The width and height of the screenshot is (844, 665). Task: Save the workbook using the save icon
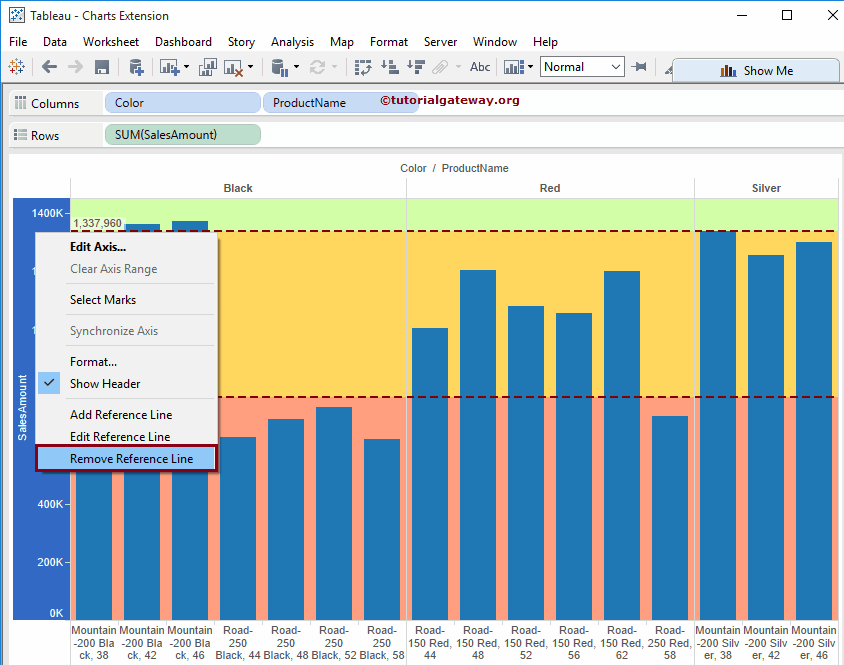click(101, 67)
